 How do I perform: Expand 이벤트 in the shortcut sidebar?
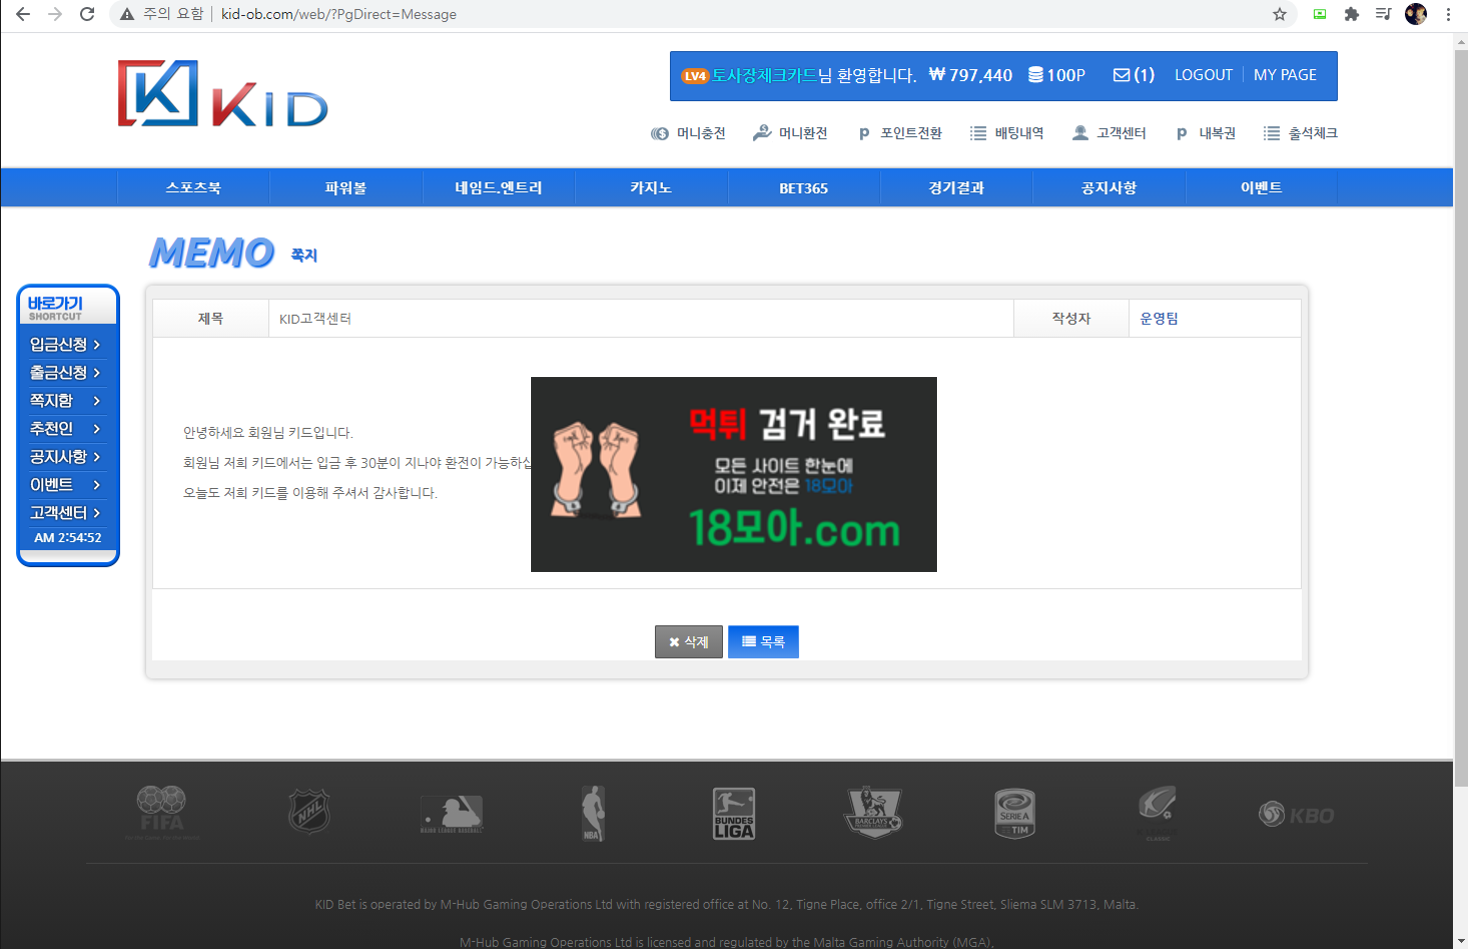pyautogui.click(x=66, y=484)
